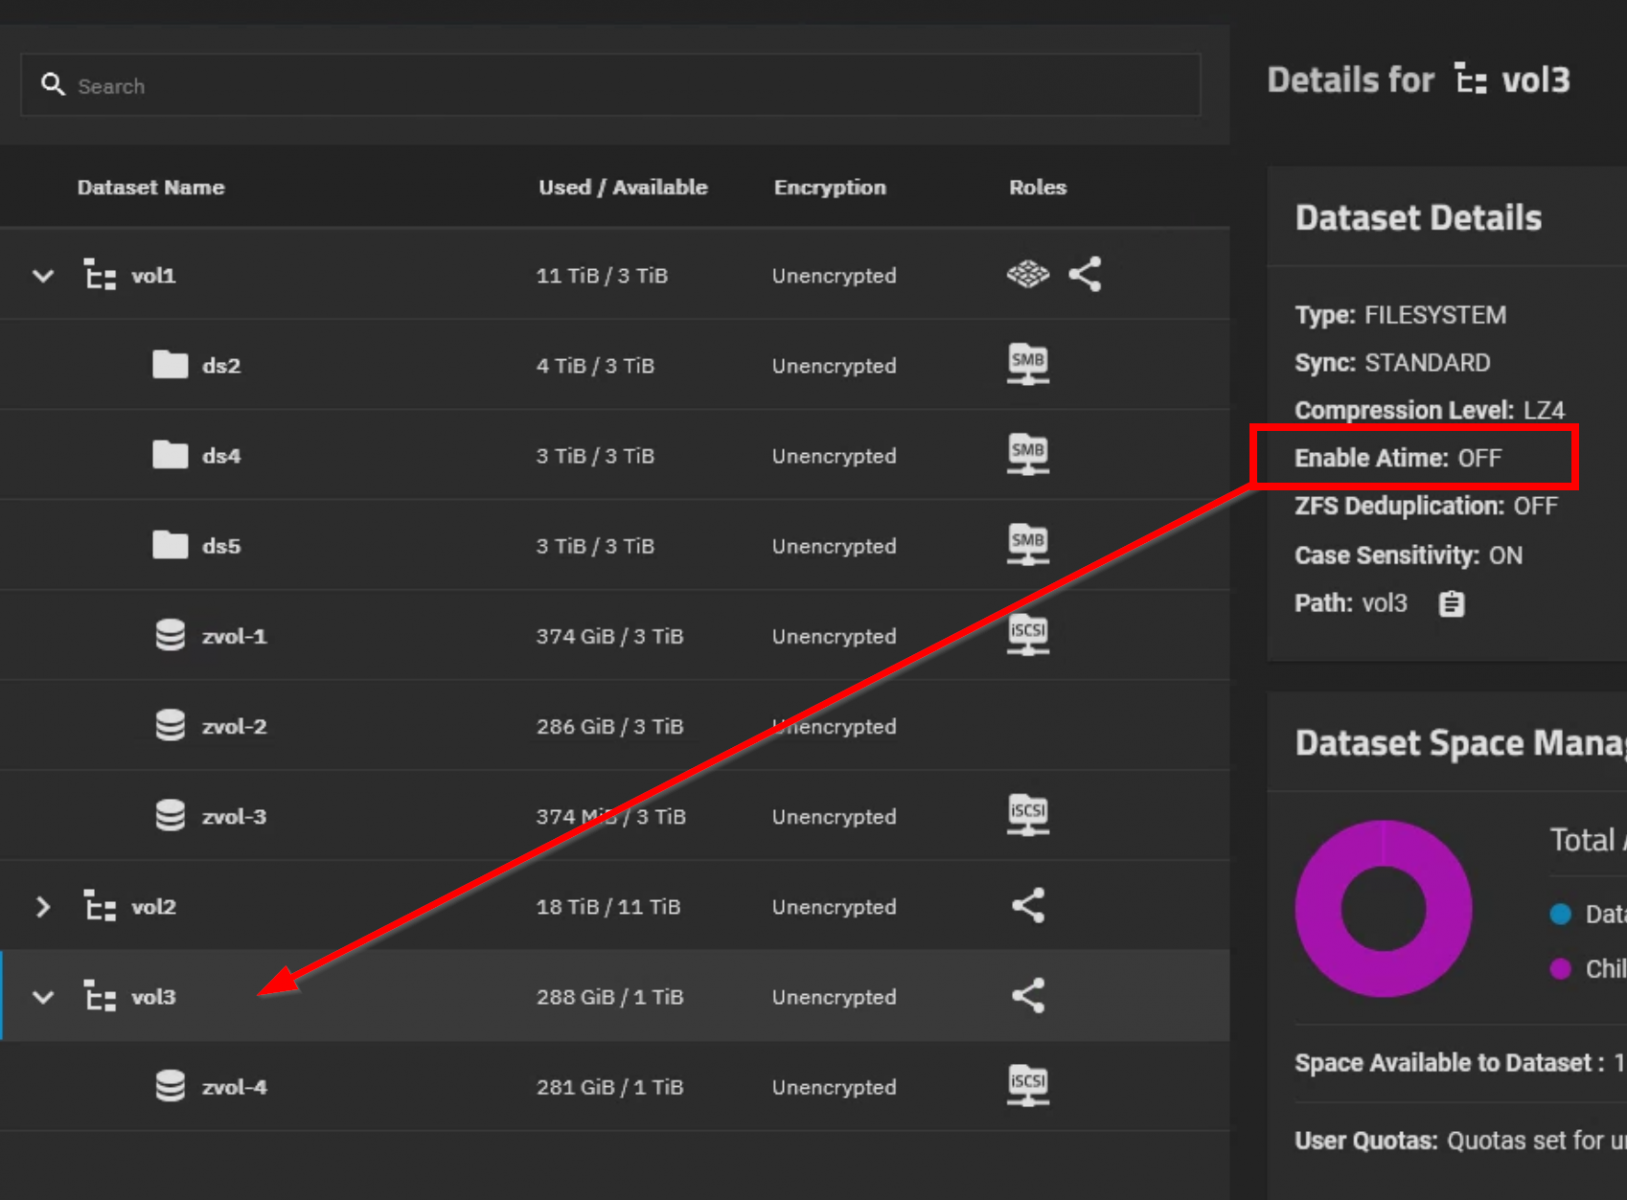Image resolution: width=1627 pixels, height=1200 pixels.
Task: Click the Space Available to Dataset line
Action: click(1460, 1063)
